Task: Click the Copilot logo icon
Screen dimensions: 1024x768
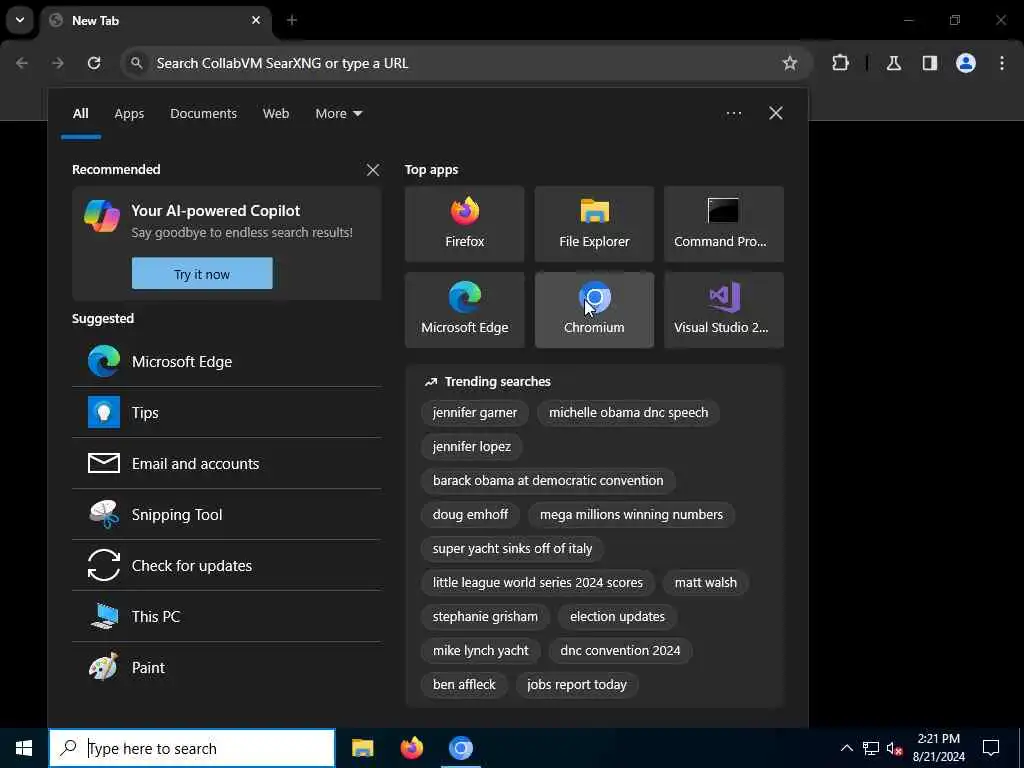Action: 102,216
